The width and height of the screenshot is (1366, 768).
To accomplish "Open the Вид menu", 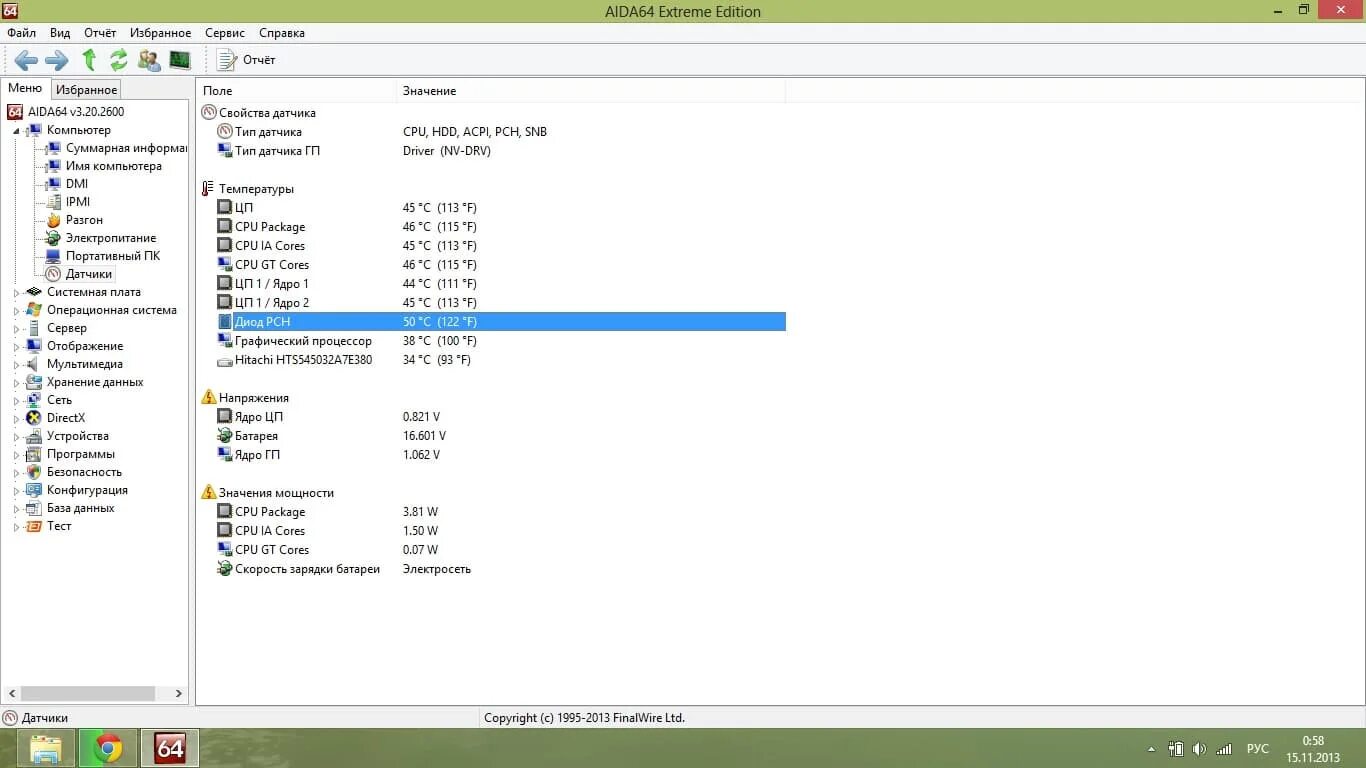I will coord(60,33).
